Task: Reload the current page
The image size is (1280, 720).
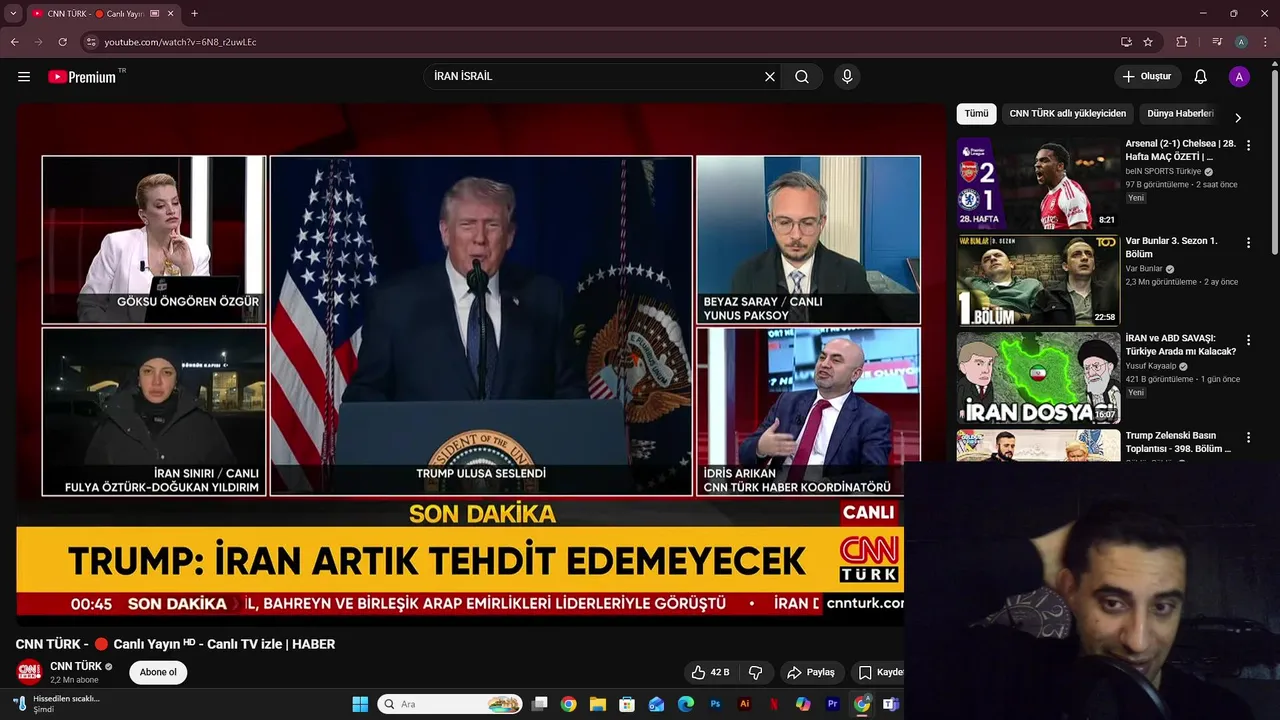Action: point(62,42)
